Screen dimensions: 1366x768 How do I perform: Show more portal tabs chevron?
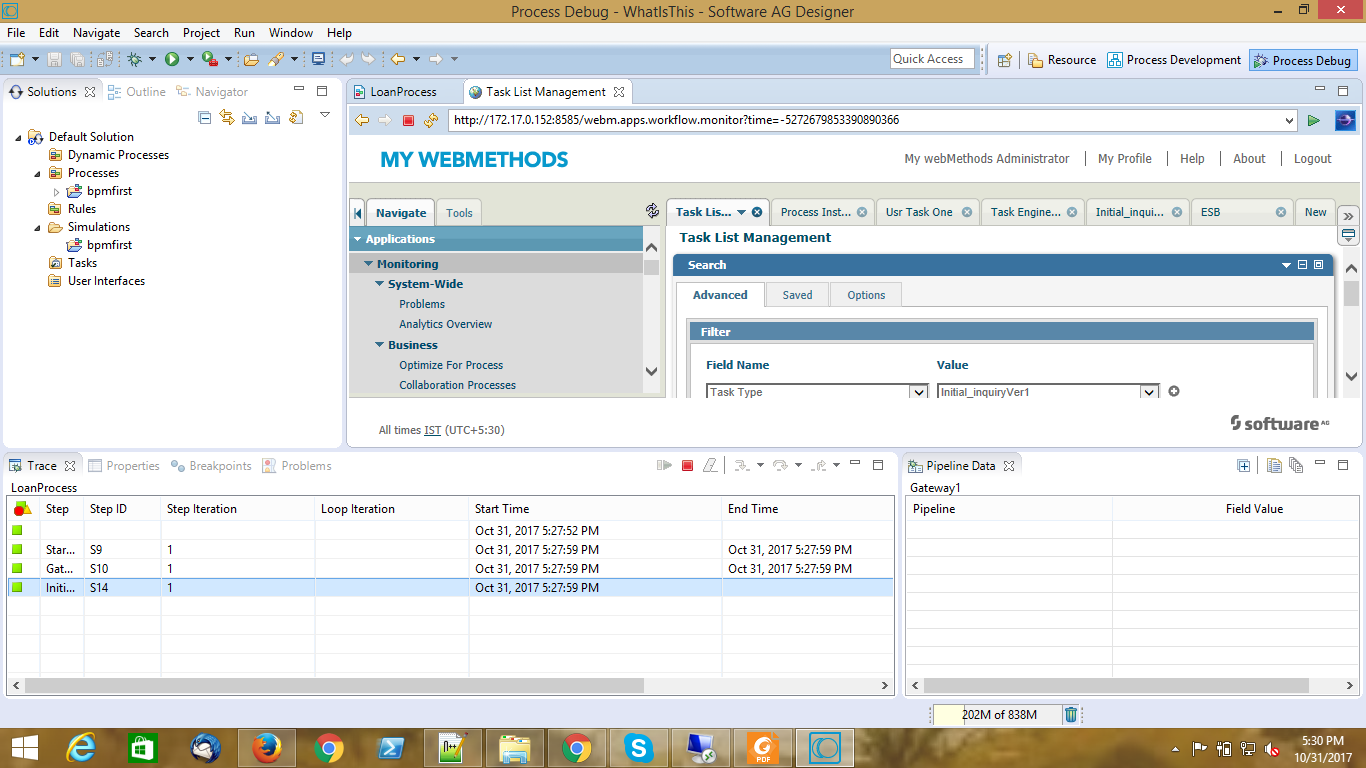coord(1348,215)
